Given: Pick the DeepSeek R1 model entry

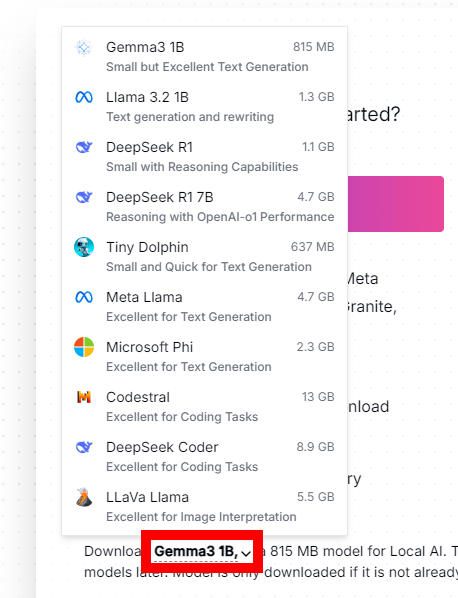Looking at the screenshot, I should point(204,157).
